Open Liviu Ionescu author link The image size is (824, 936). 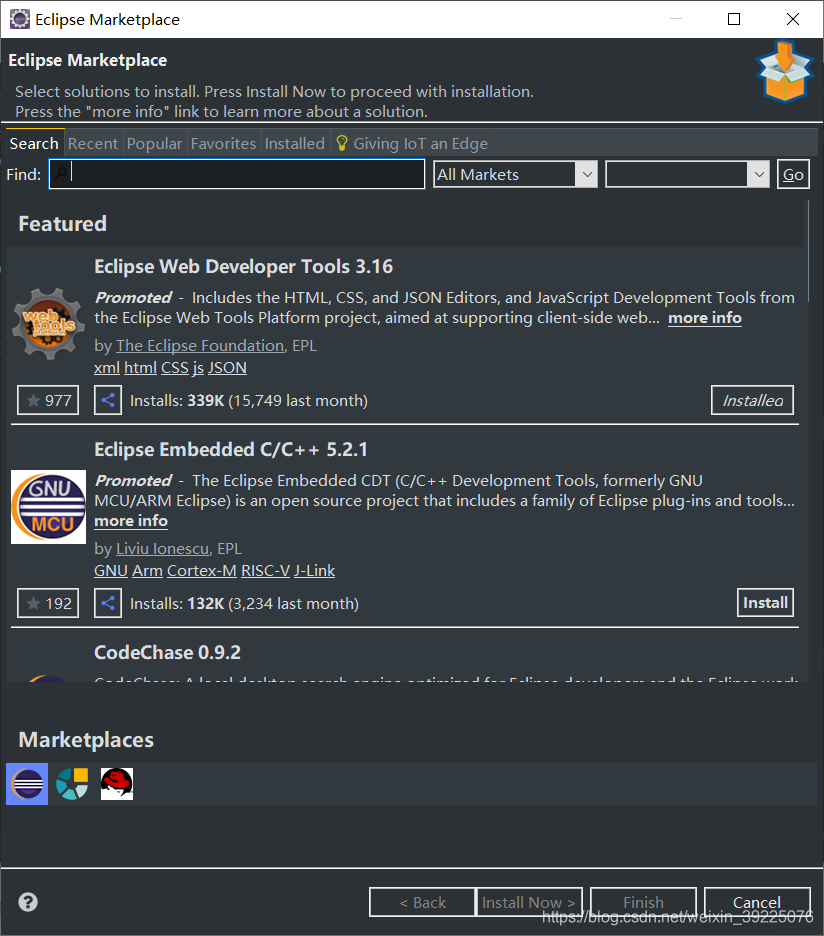pos(162,549)
